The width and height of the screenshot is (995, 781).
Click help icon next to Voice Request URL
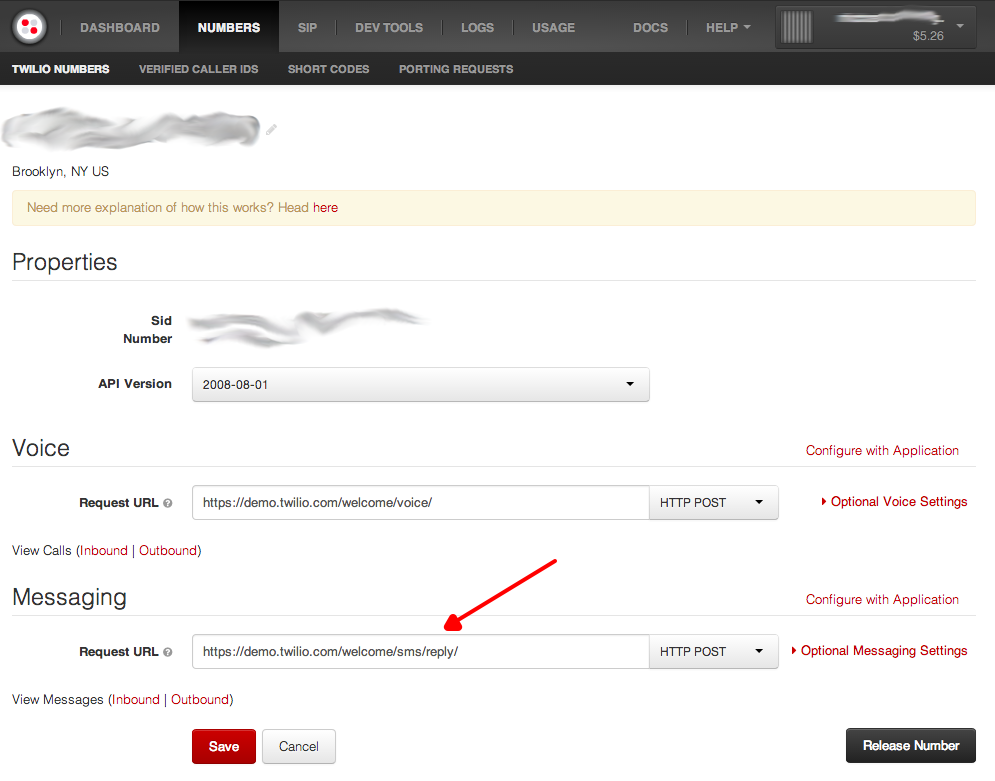coord(168,503)
